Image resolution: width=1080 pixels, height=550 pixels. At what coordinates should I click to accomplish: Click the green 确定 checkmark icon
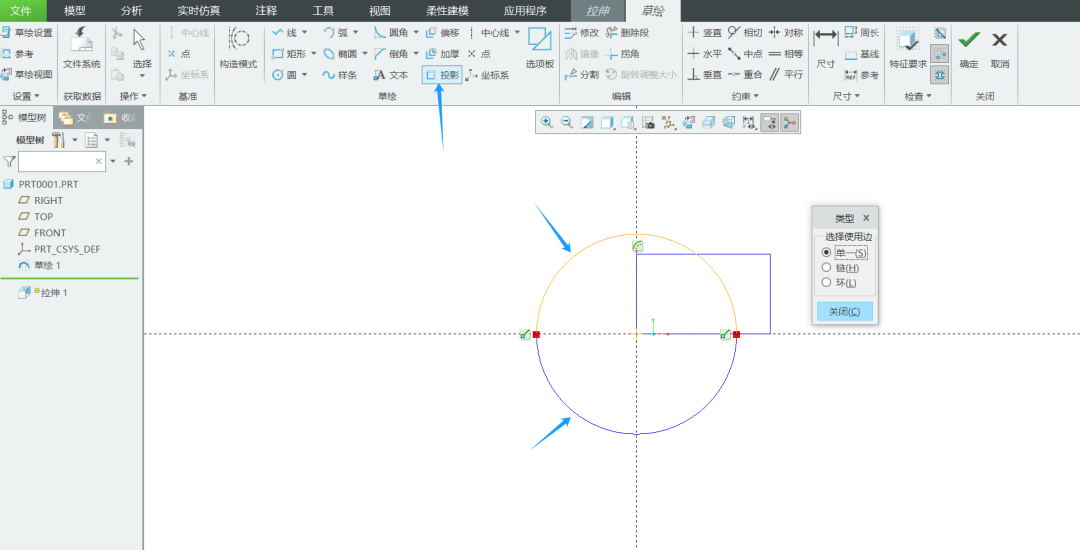pos(968,40)
